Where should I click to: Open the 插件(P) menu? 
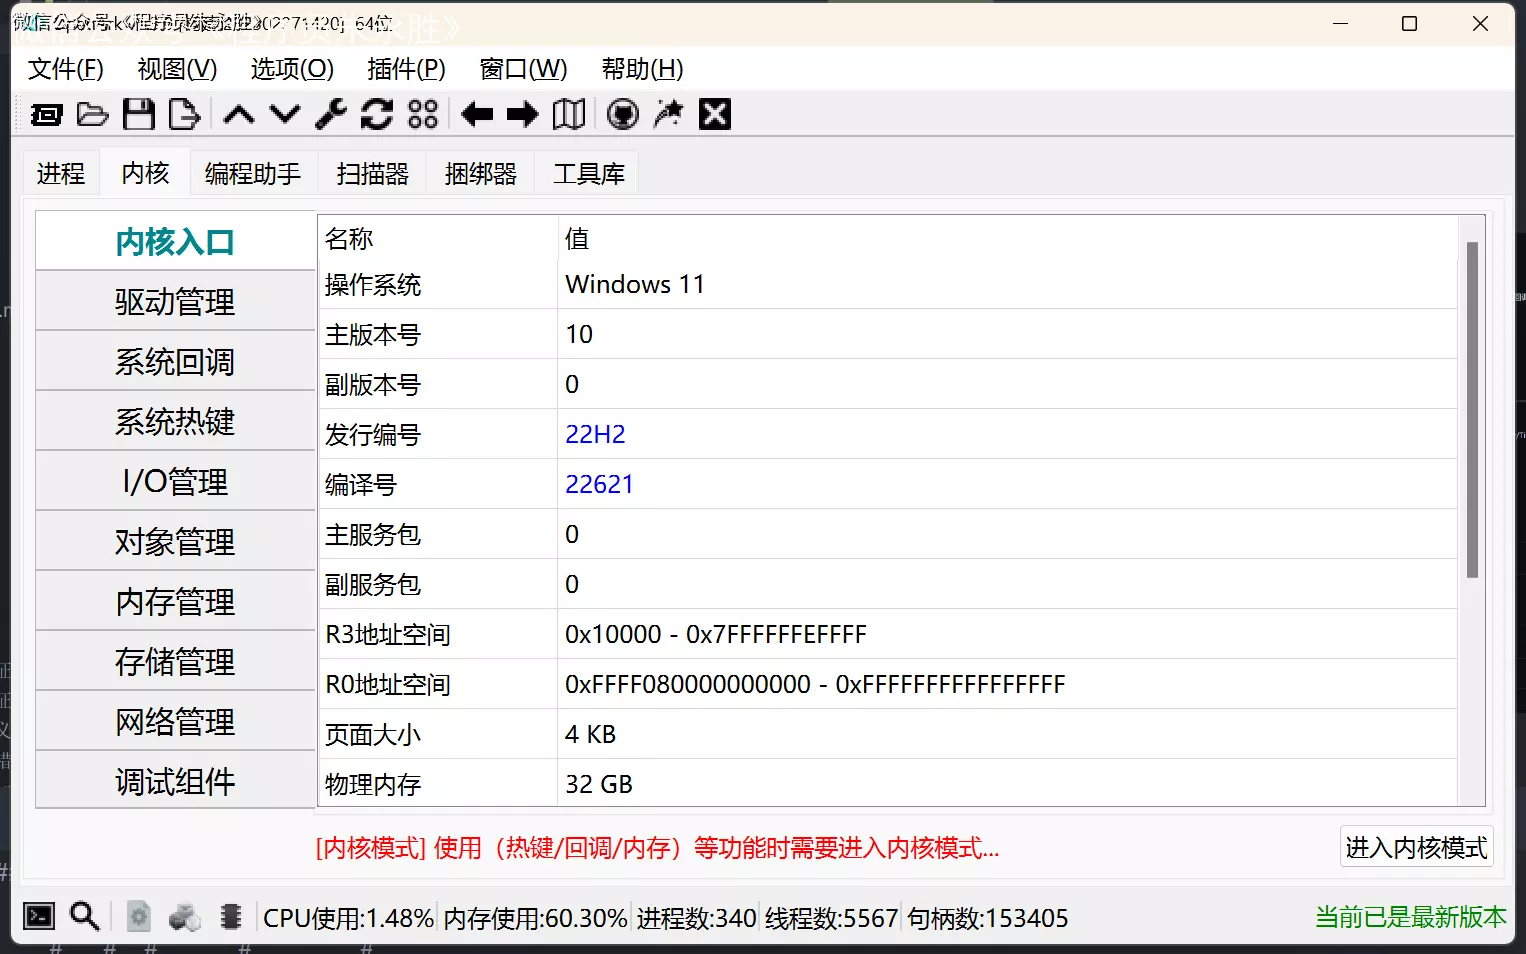pos(406,69)
